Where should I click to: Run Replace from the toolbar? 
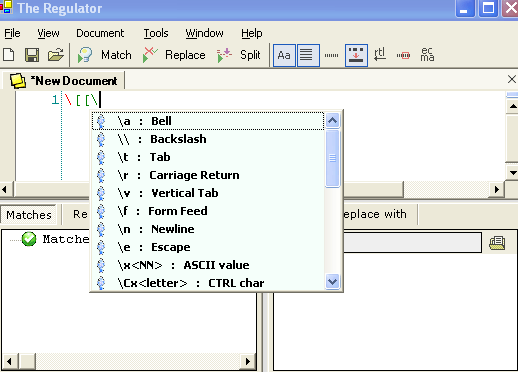tap(174, 55)
